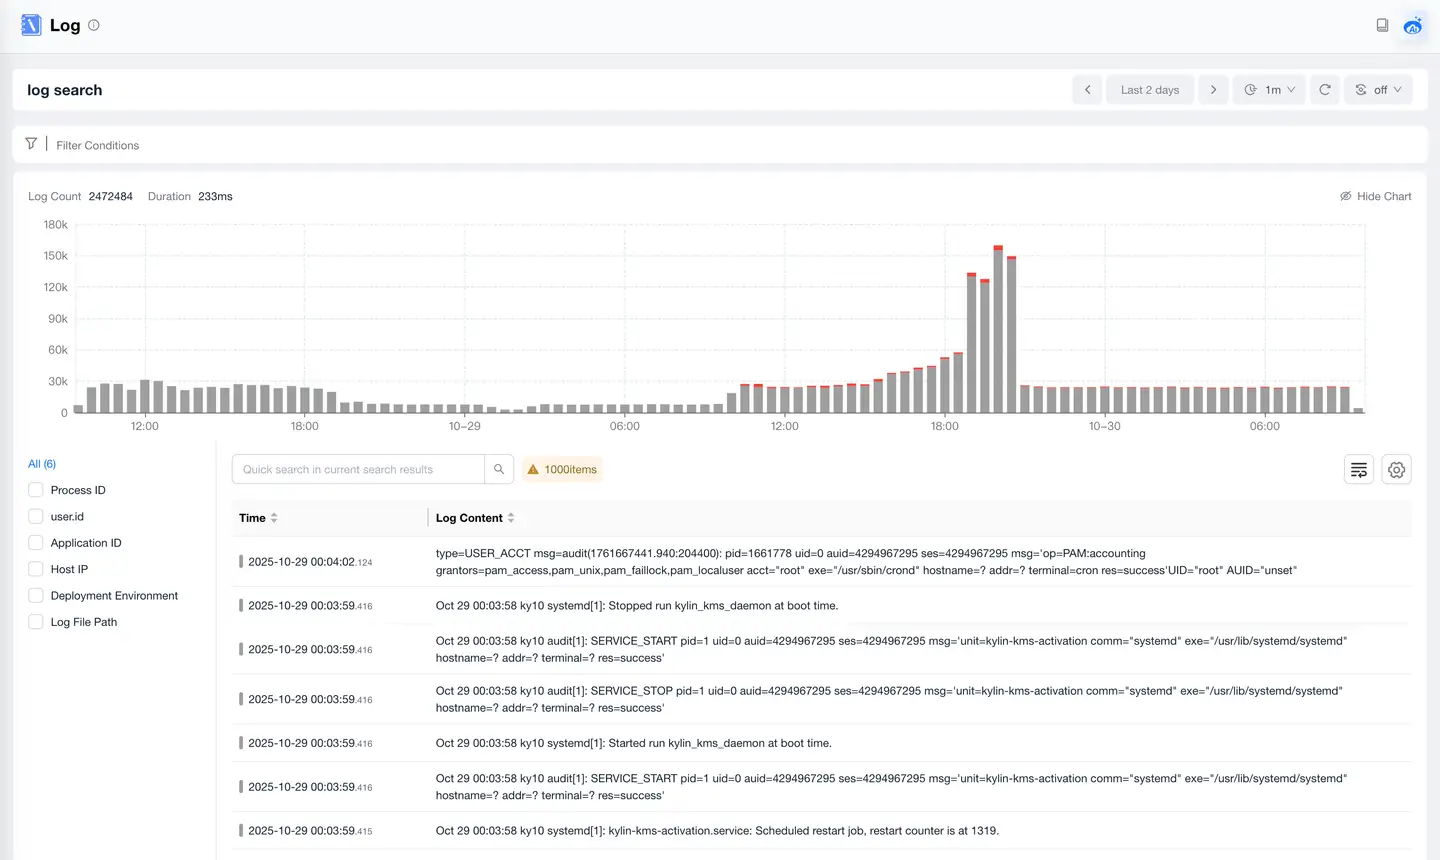Screen dimensions: 1440x860
Task: Click the filter funnel icon
Action: click(31, 144)
